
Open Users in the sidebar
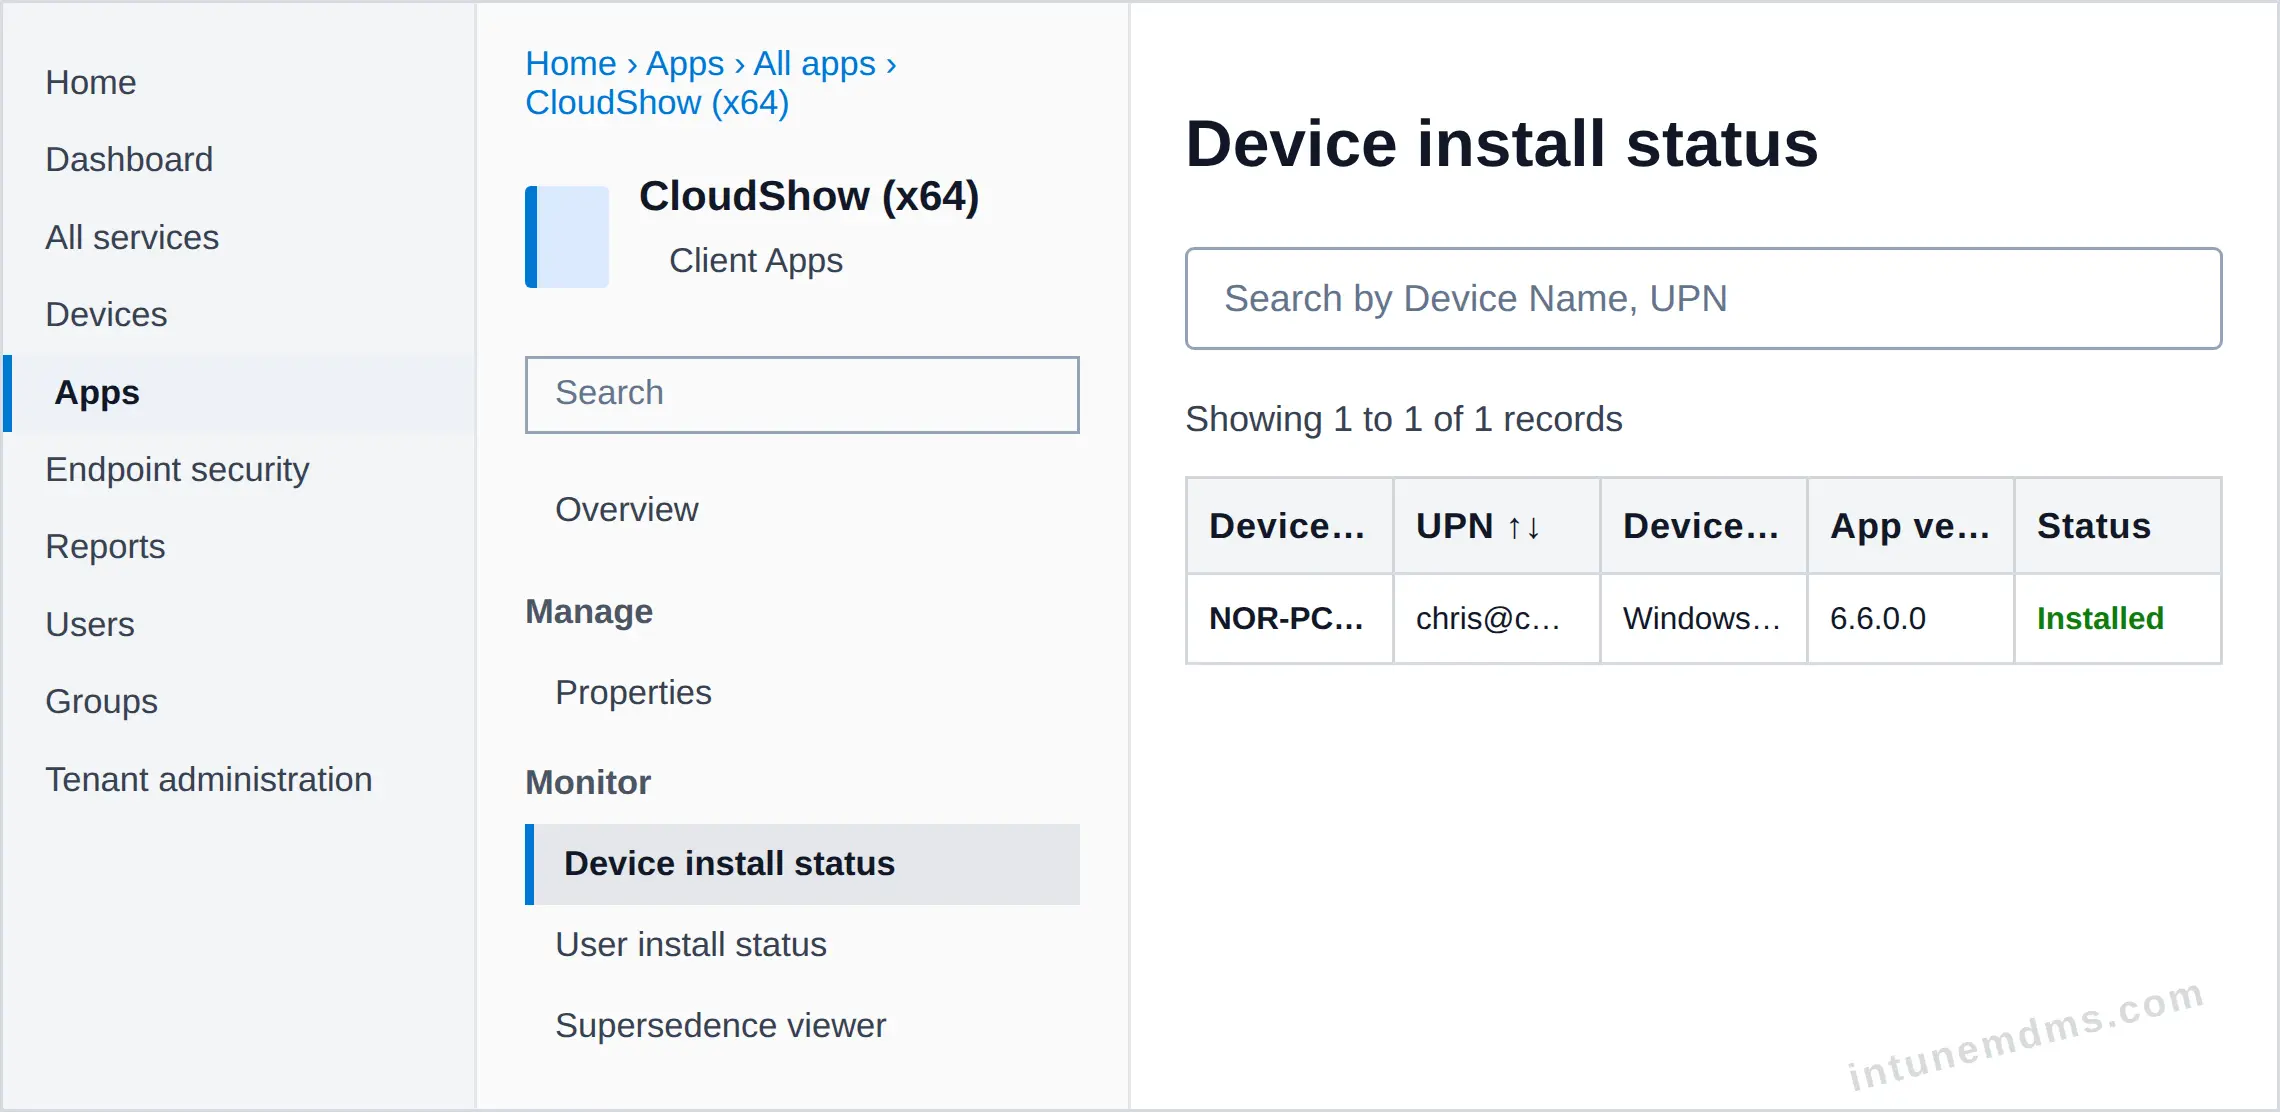pyautogui.click(x=90, y=624)
